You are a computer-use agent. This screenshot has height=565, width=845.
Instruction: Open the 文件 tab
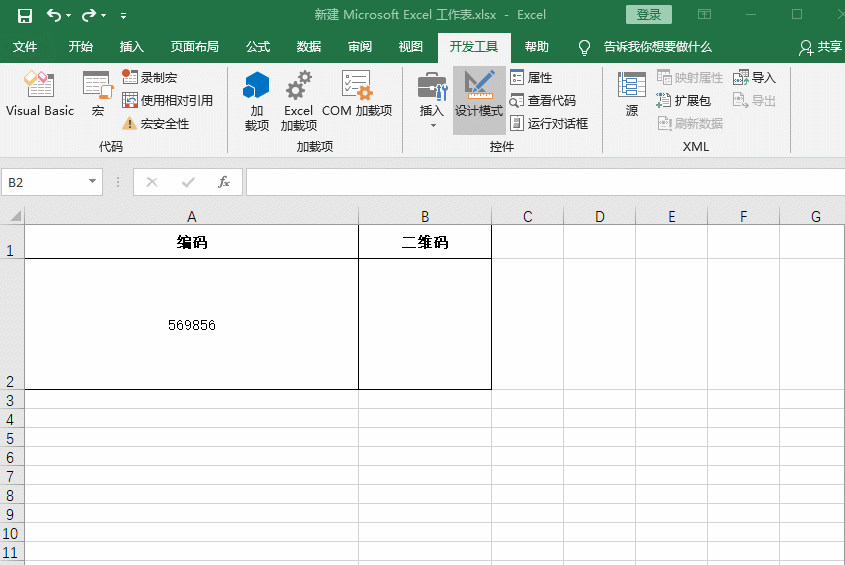[x=25, y=47]
